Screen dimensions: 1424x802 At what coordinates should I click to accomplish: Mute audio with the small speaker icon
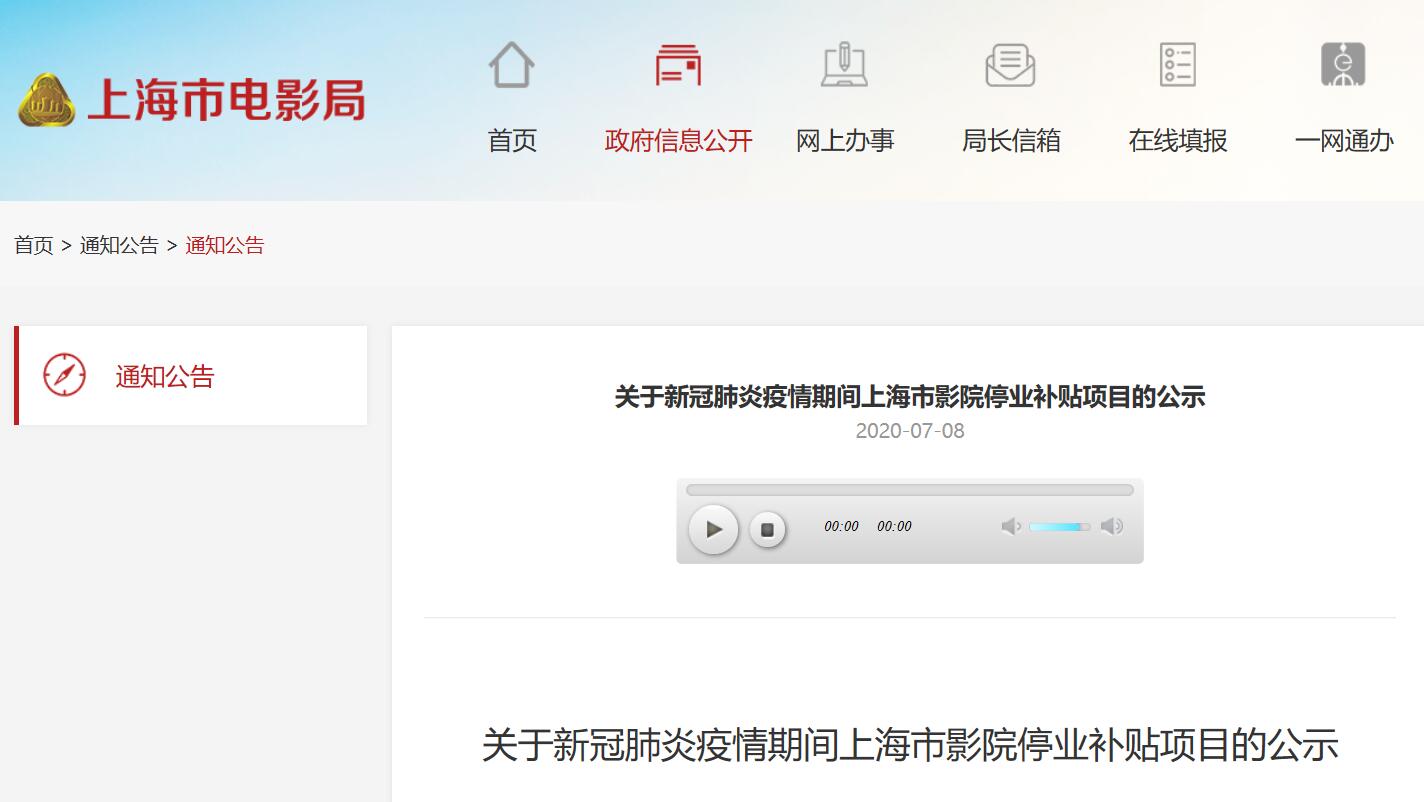click(1011, 526)
